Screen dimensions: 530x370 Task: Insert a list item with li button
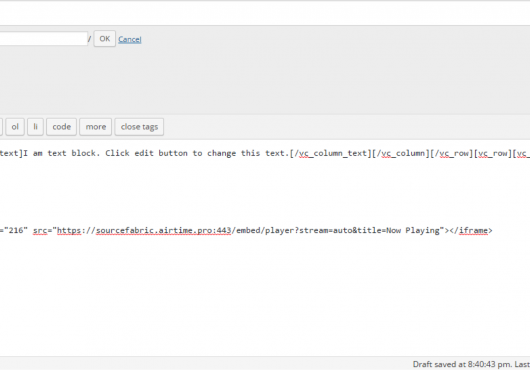(x=35, y=127)
